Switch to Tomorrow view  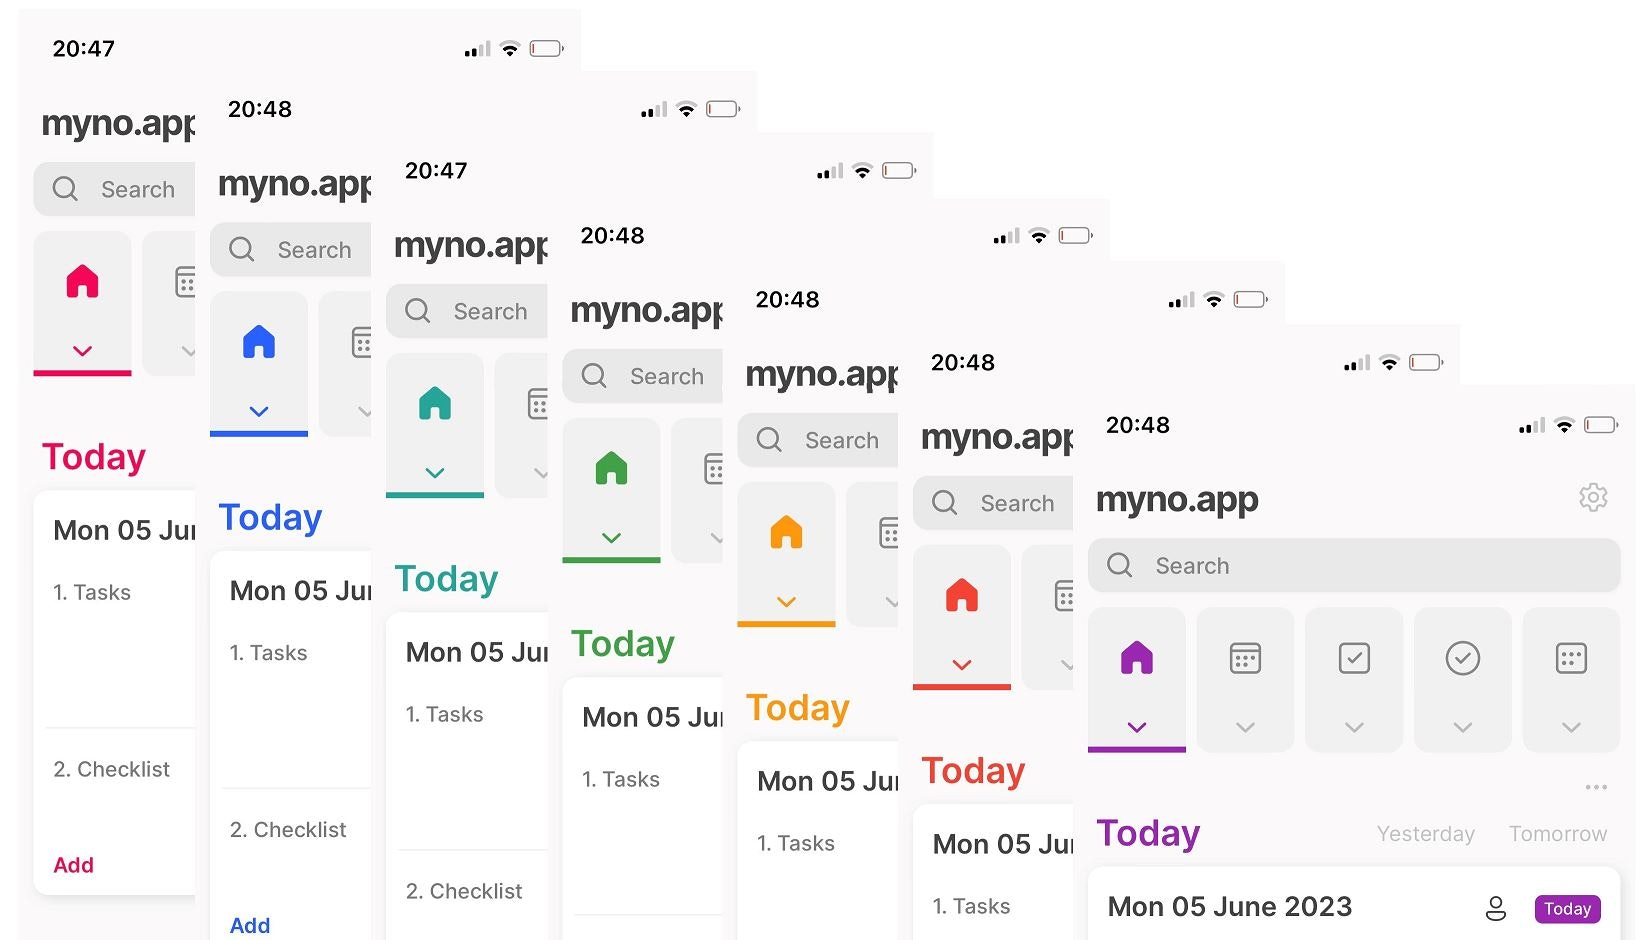pyautogui.click(x=1558, y=834)
